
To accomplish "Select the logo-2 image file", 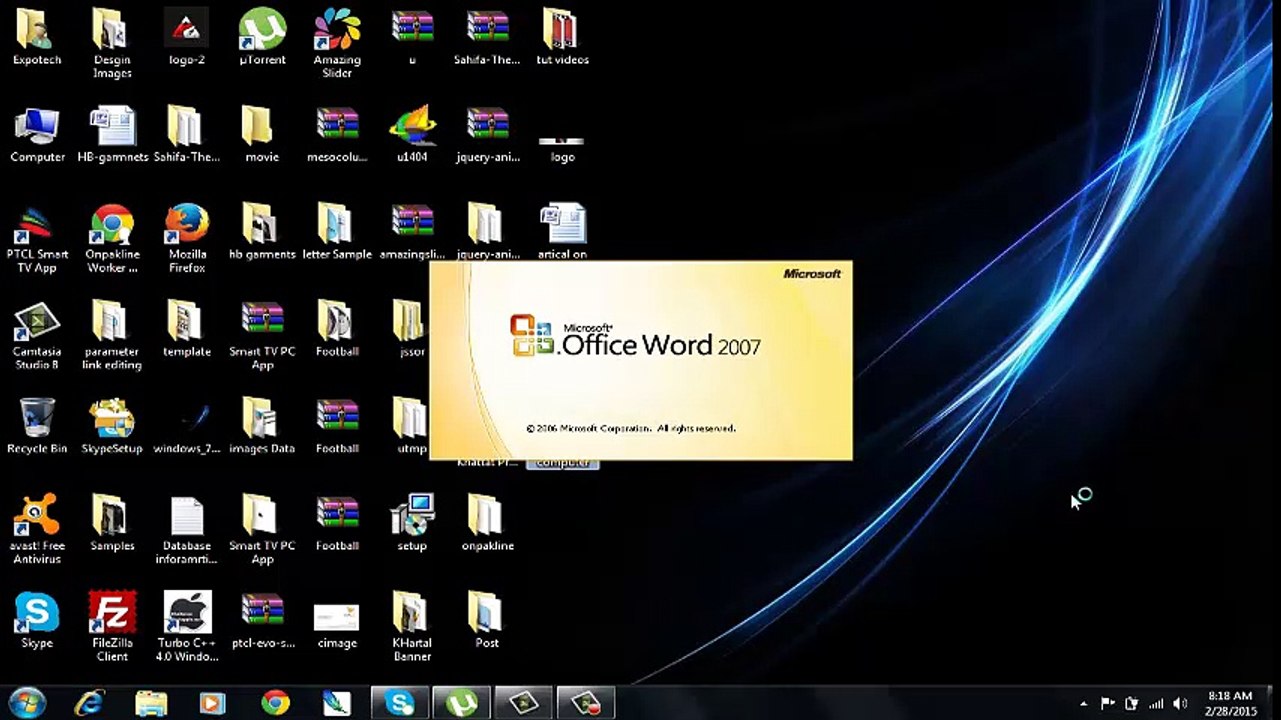I will coord(187,38).
